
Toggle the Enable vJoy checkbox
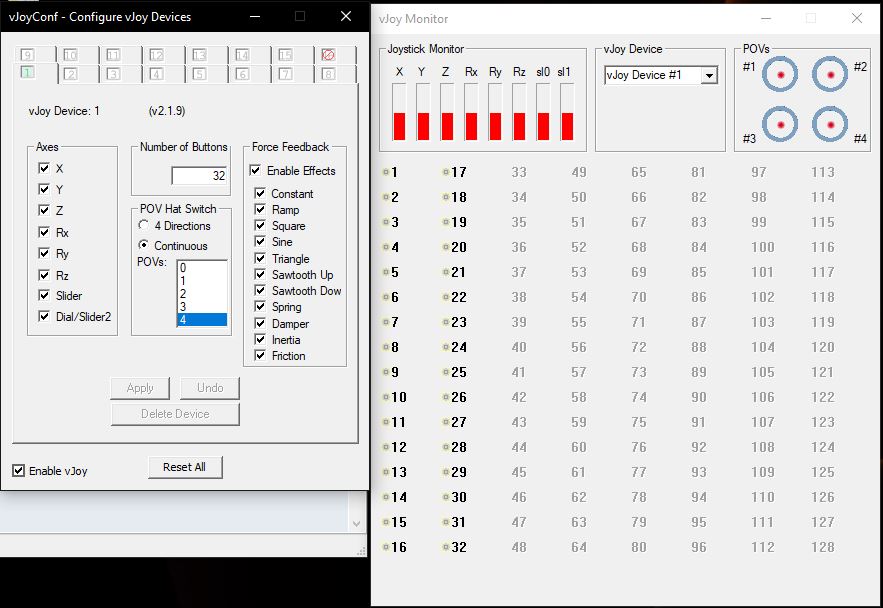(x=19, y=471)
